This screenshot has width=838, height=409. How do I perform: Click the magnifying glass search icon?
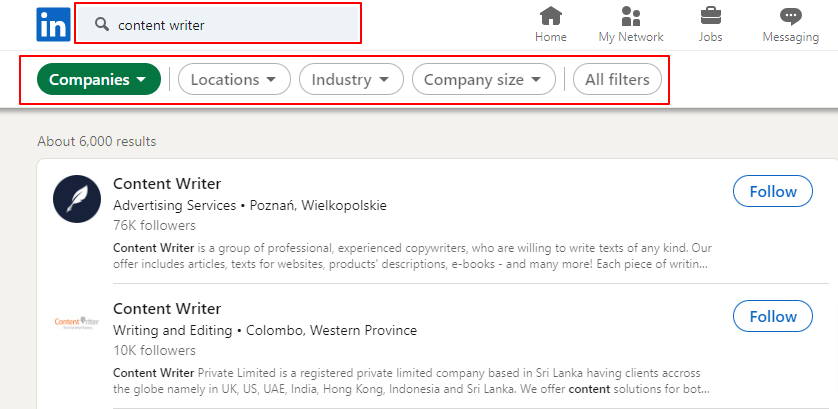point(102,25)
